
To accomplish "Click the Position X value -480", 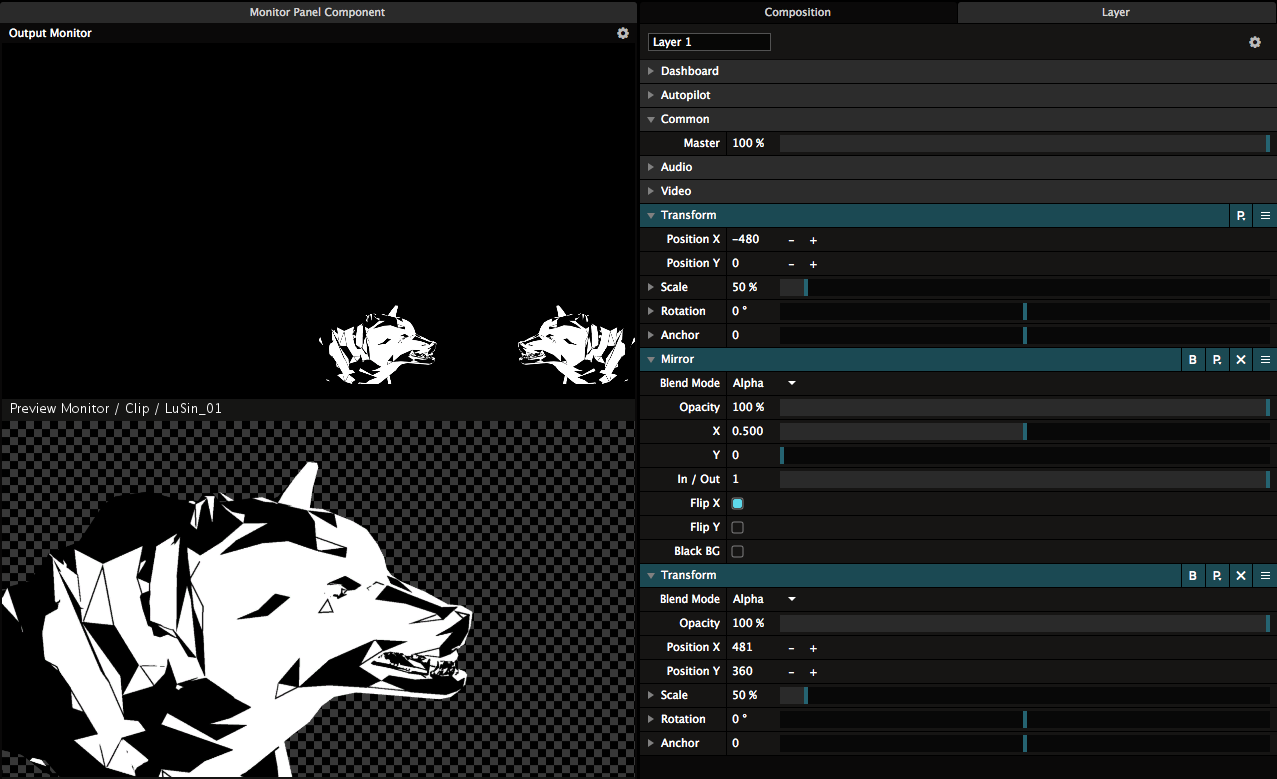I will [x=746, y=239].
